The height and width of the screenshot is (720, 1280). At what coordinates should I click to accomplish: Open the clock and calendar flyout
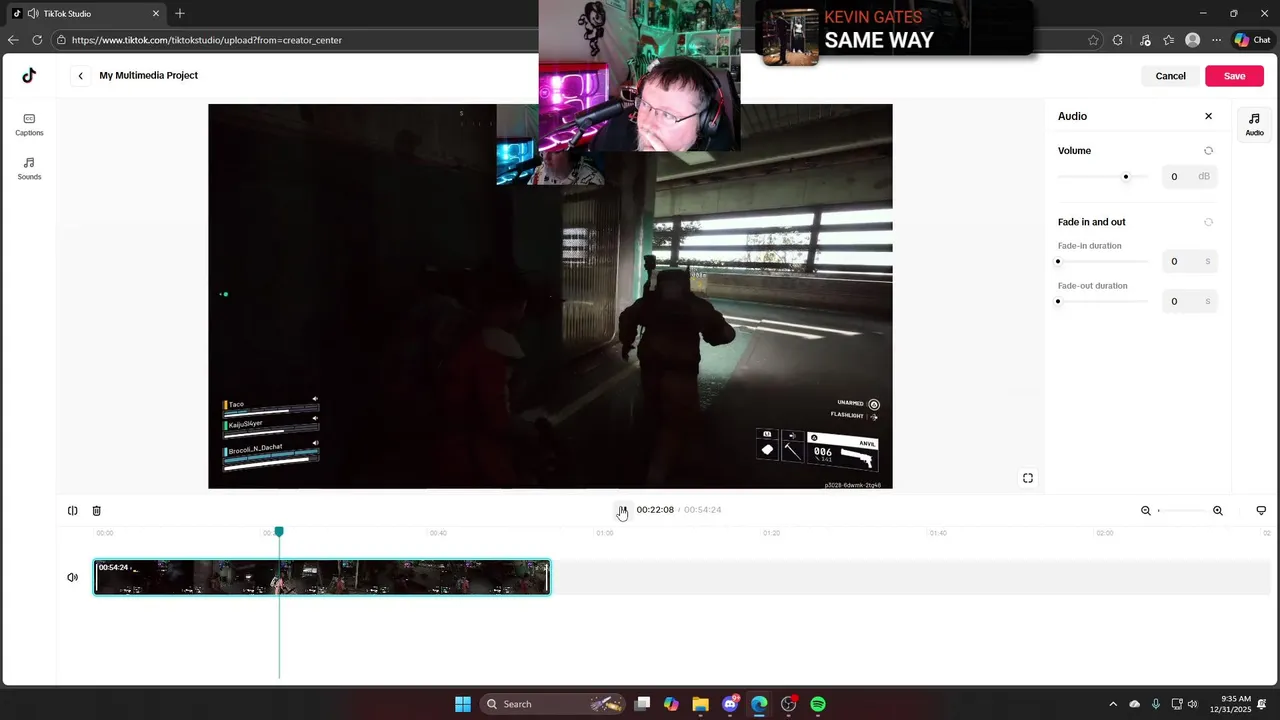(x=1229, y=704)
